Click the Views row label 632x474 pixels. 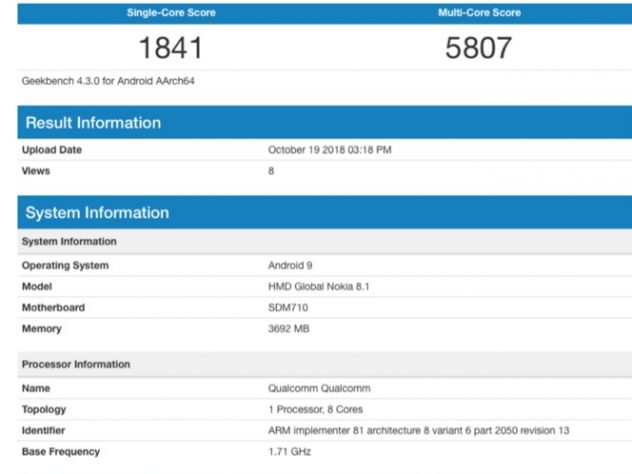coord(36,171)
